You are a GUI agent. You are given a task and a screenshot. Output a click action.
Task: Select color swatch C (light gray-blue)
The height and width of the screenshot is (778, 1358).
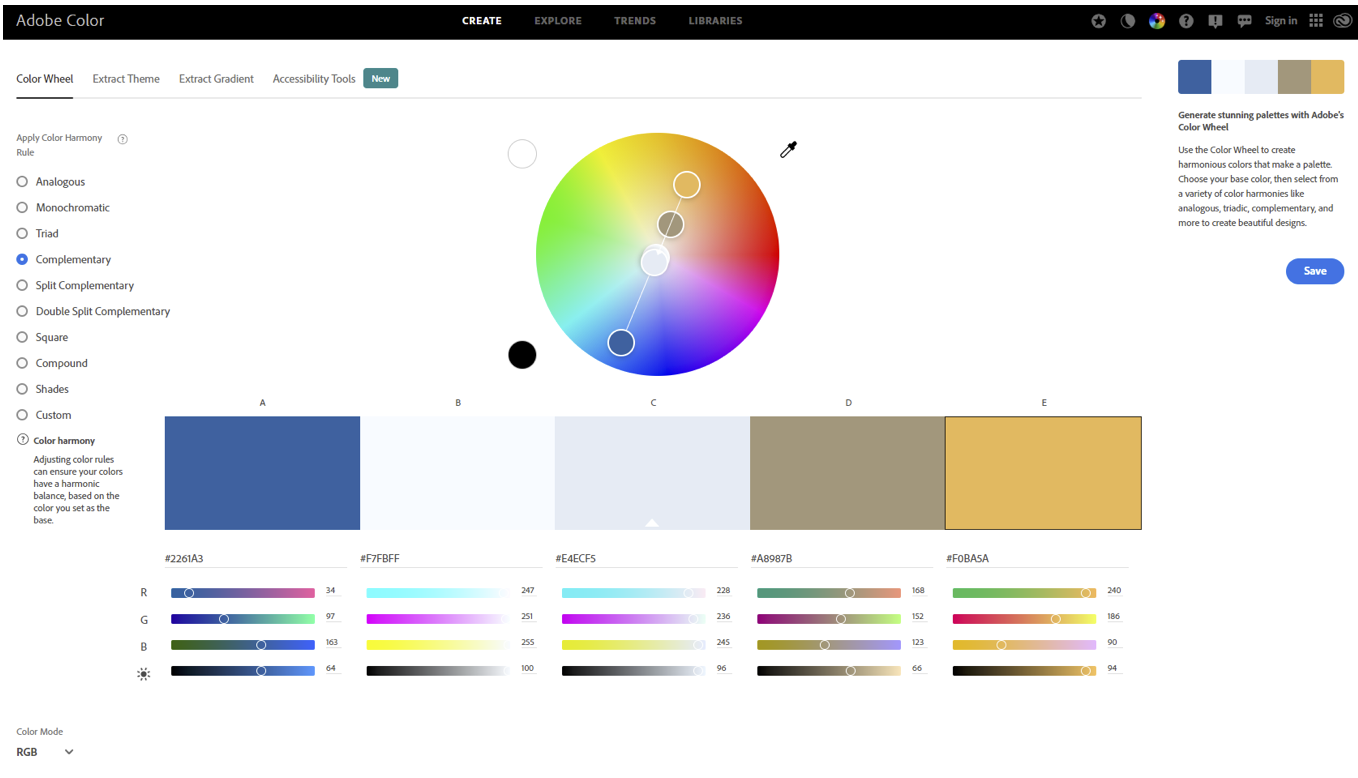(x=652, y=473)
